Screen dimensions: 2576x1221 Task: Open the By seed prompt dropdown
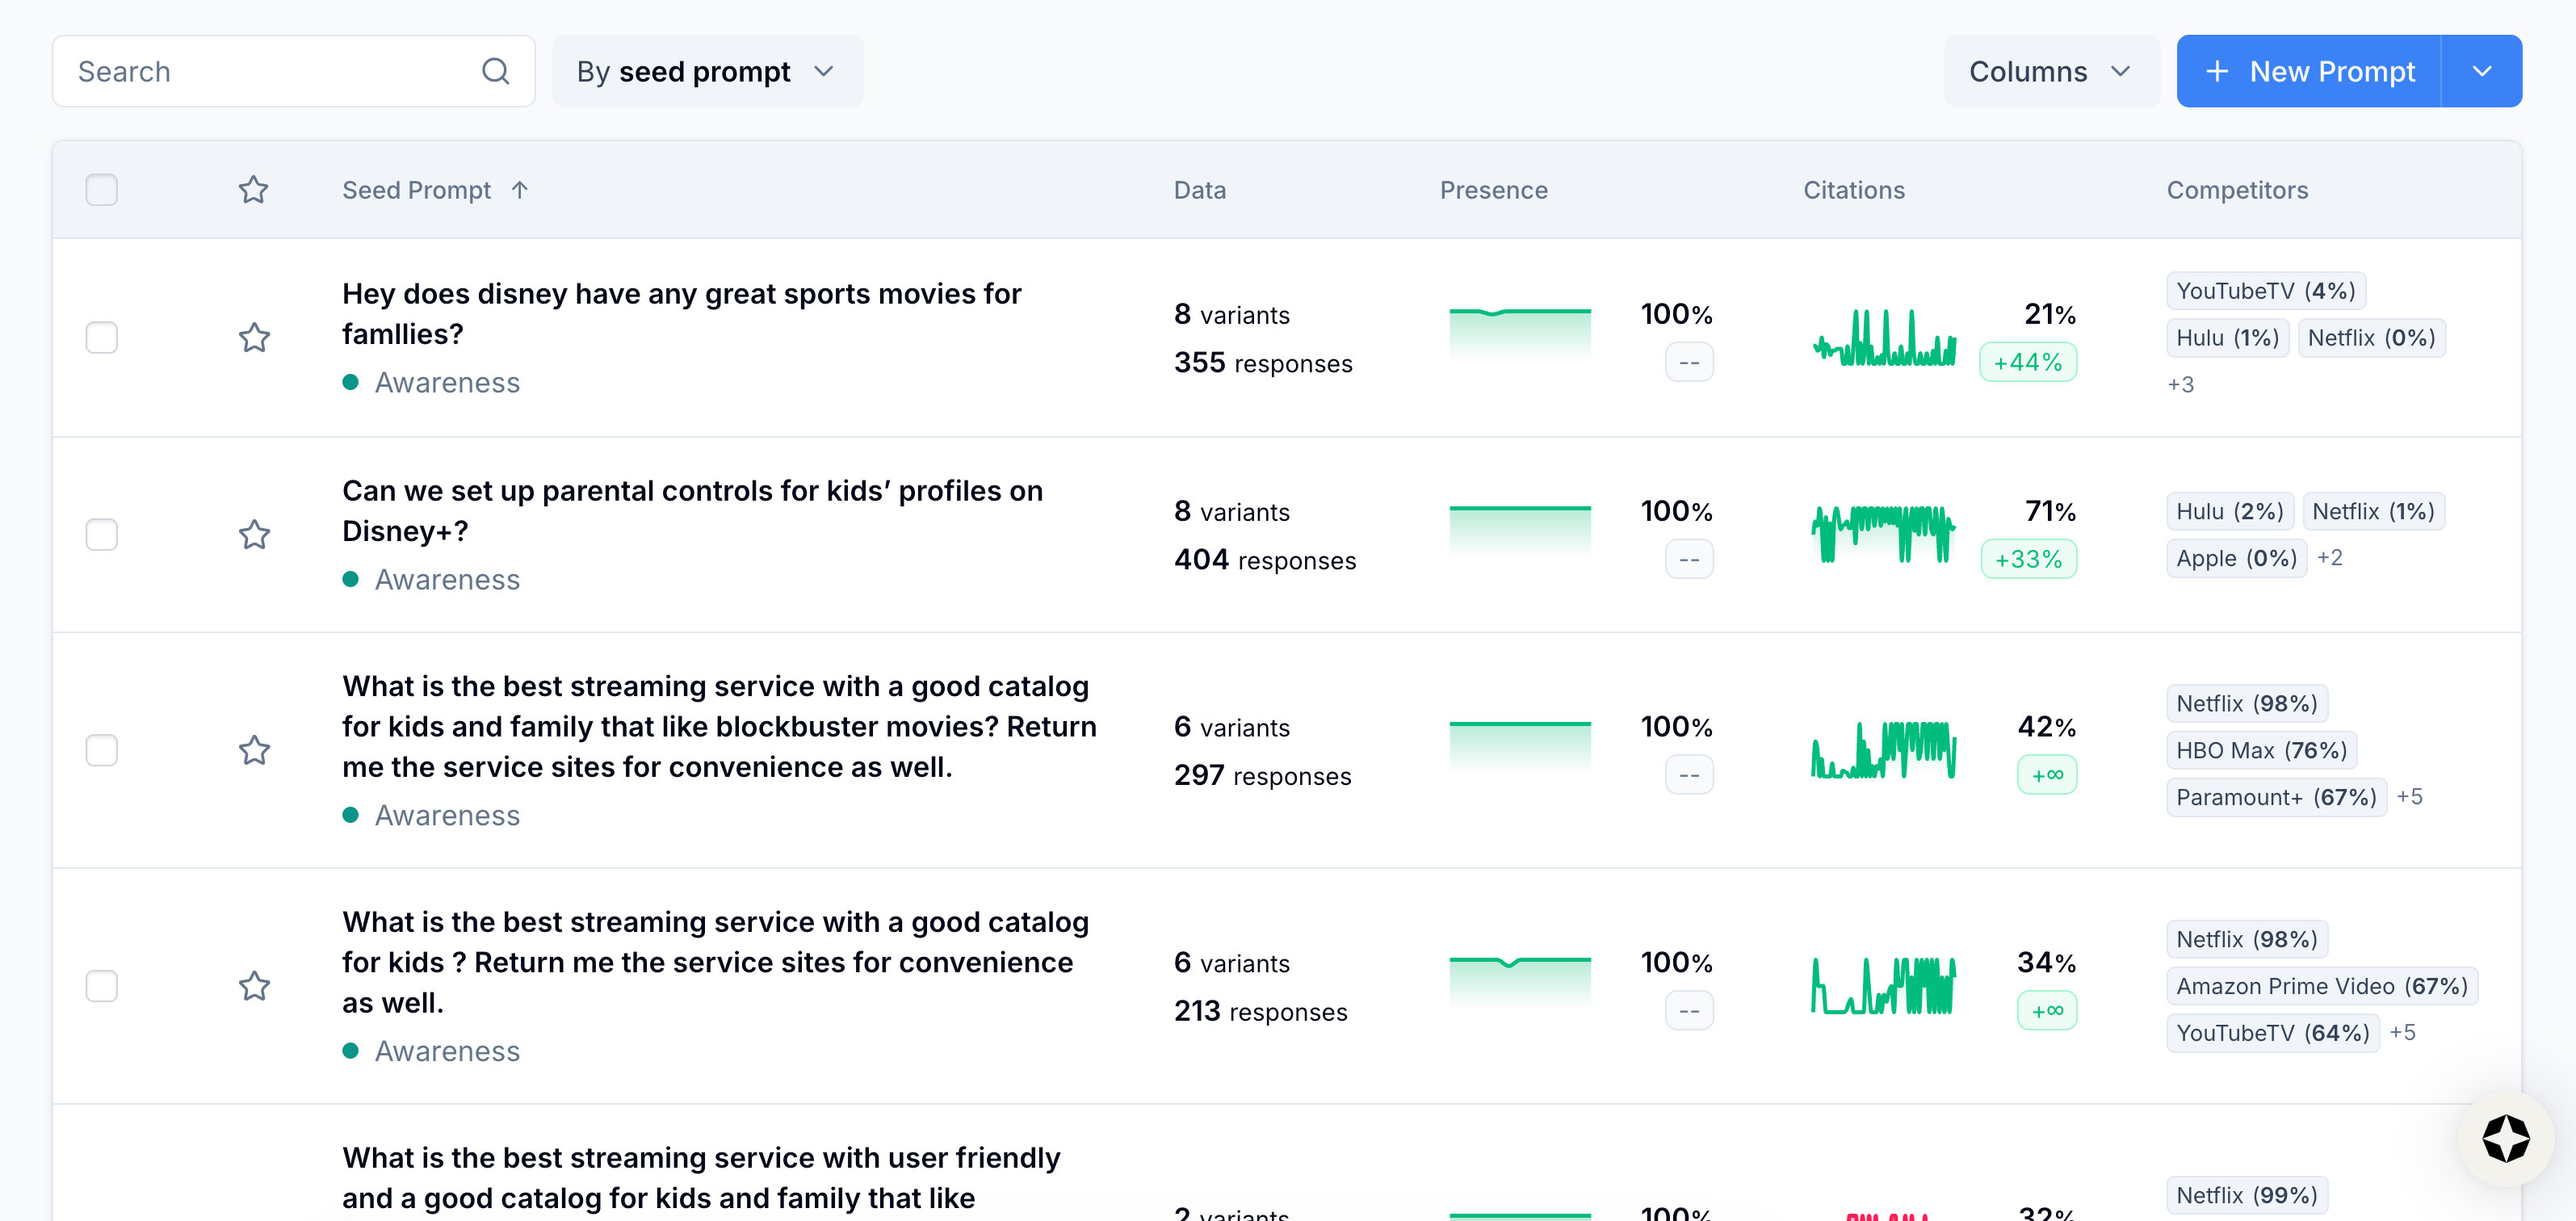click(x=706, y=71)
